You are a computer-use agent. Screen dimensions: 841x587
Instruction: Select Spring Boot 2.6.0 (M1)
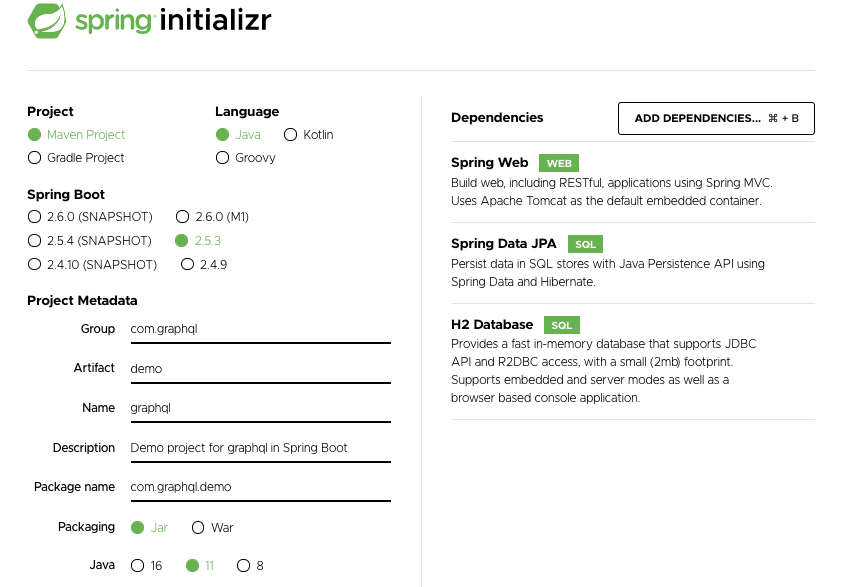pos(182,217)
